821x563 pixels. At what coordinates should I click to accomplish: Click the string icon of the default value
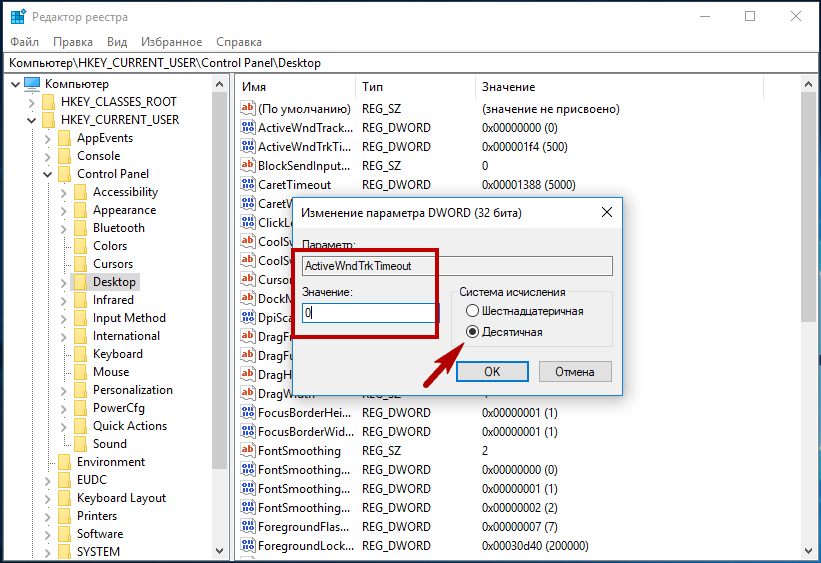248,108
